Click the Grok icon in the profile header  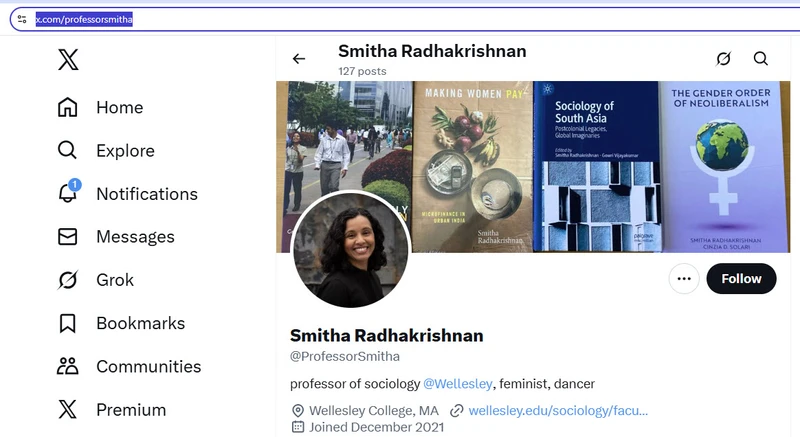723,59
